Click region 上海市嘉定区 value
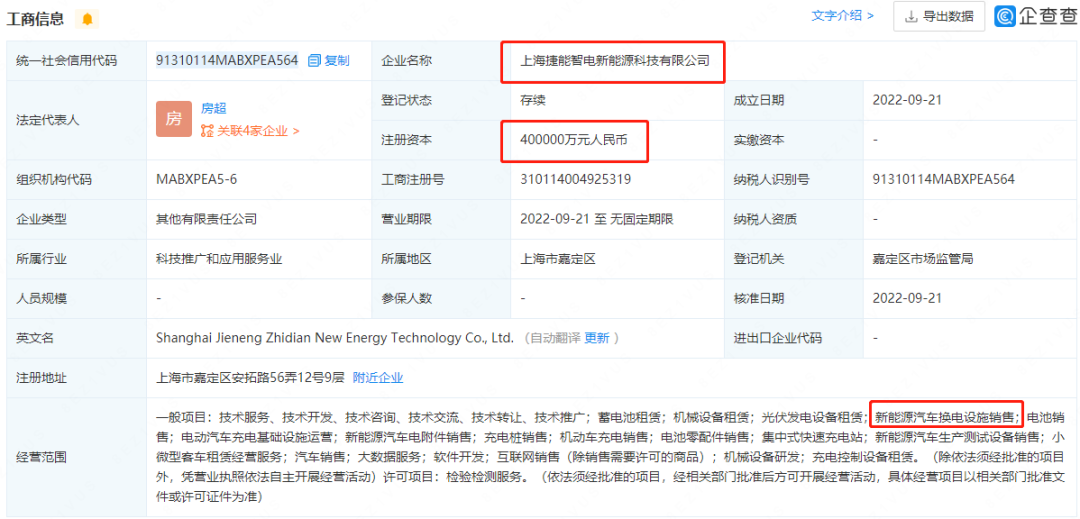Viewport: 1080px width, 519px height. click(x=557, y=260)
